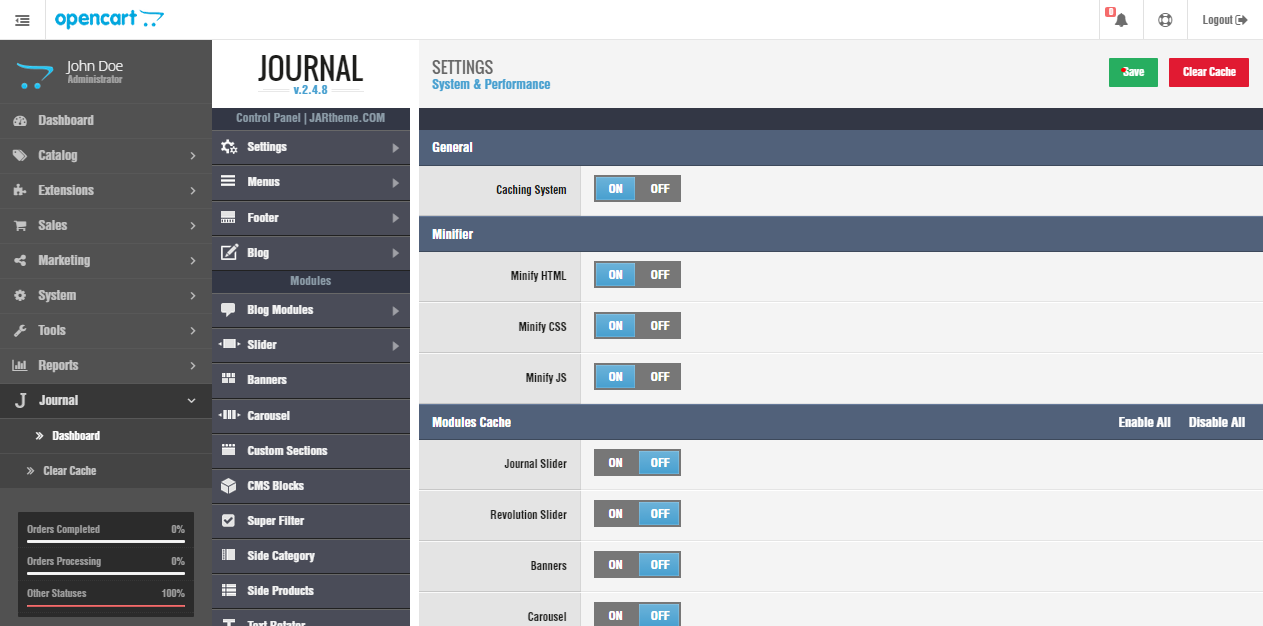Click the Marketing share icon
The image size is (1263, 626).
click(x=20, y=260)
